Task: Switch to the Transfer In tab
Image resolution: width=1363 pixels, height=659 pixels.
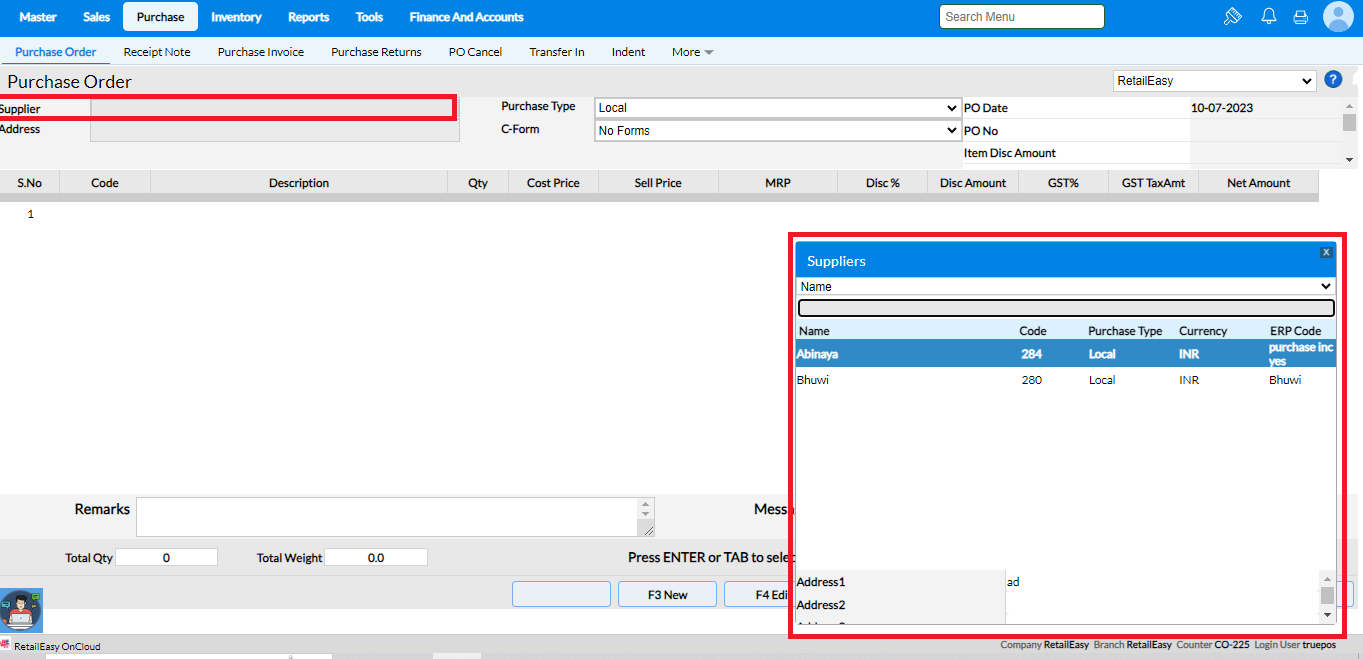Action: [557, 52]
